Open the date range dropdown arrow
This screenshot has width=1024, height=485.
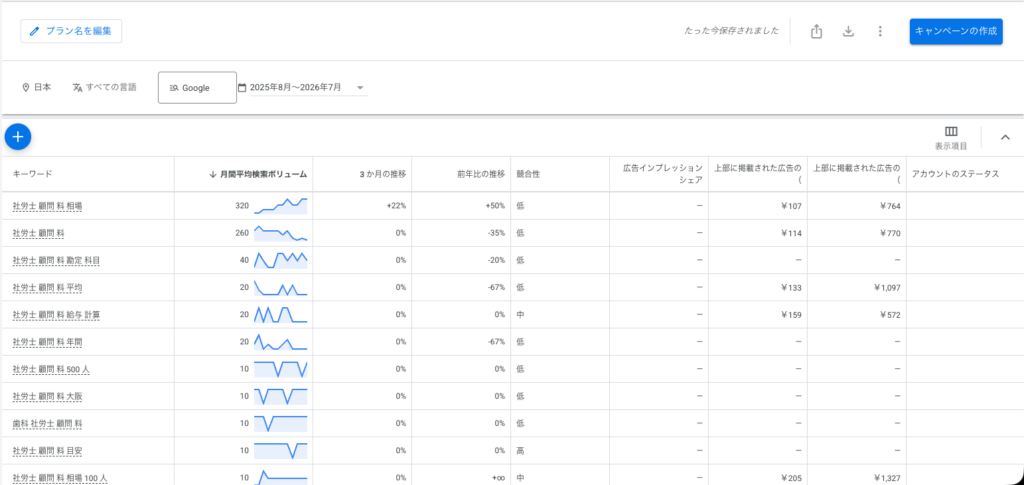pyautogui.click(x=360, y=87)
